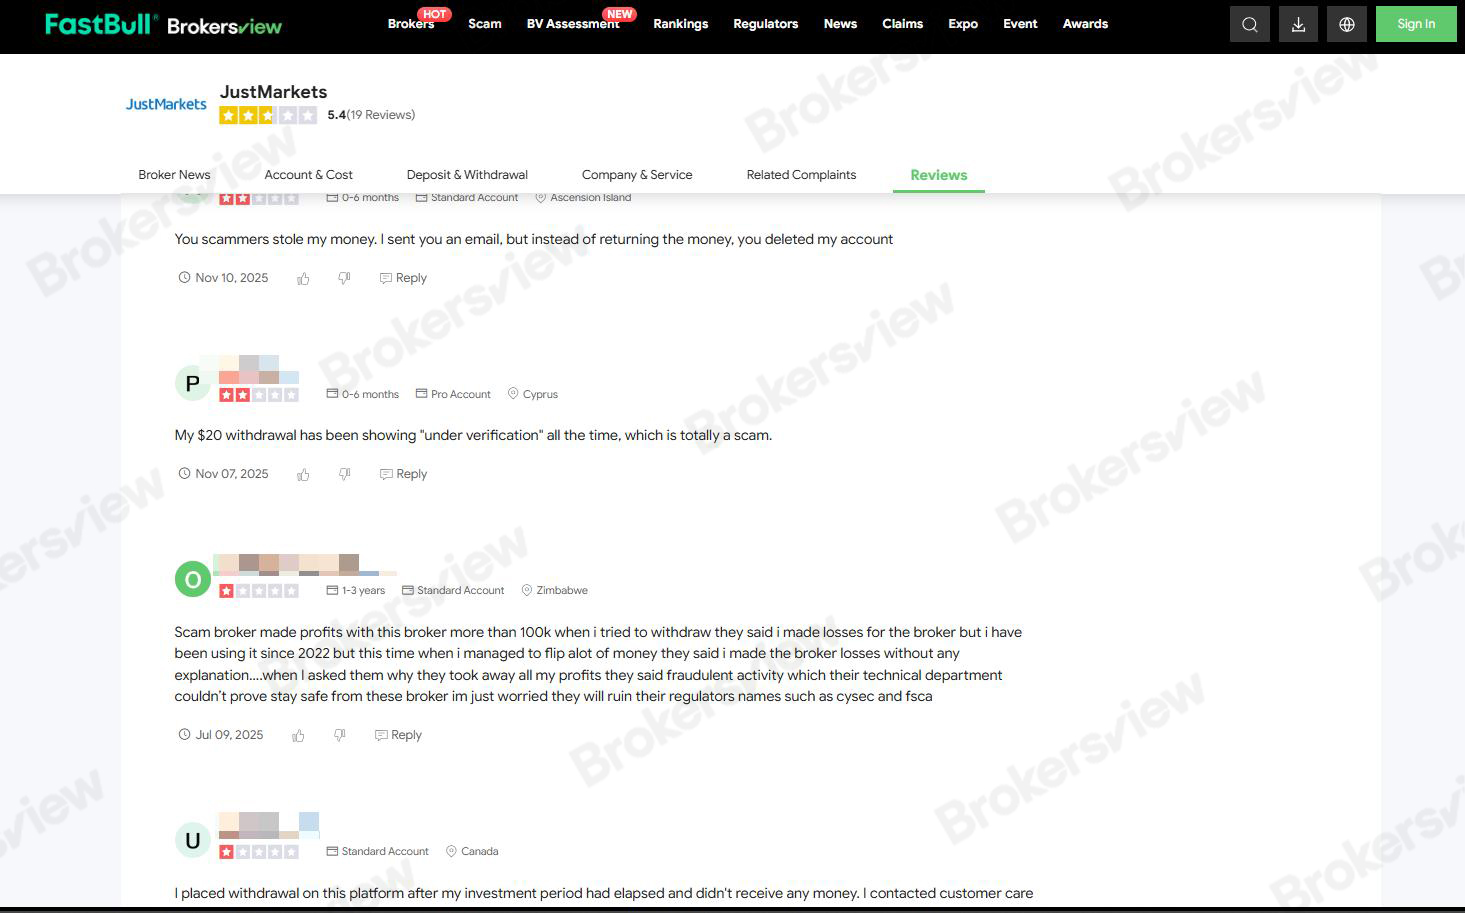
Task: Click the JustMarkets broker name heading
Action: point(274,92)
